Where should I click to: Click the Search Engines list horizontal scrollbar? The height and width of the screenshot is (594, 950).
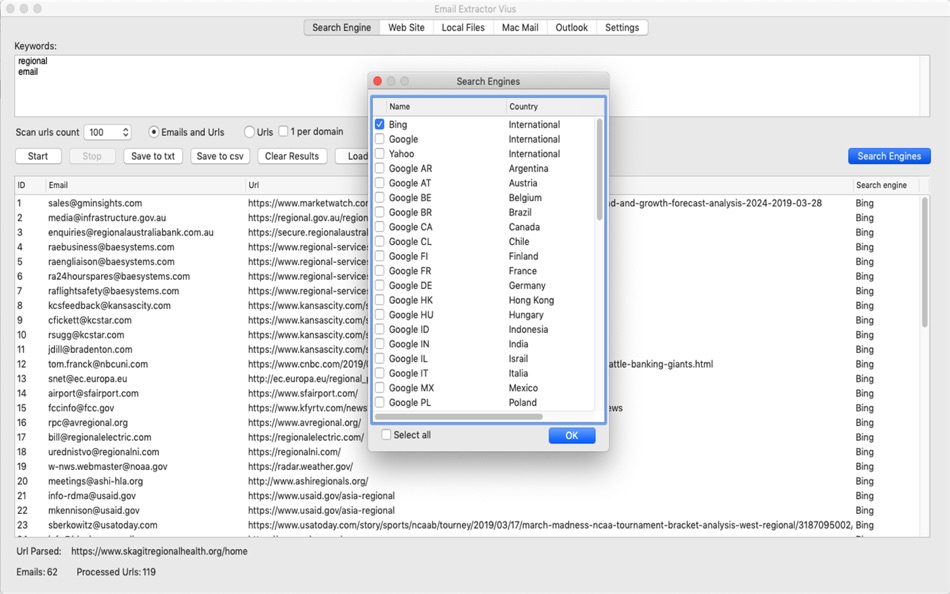pos(459,416)
